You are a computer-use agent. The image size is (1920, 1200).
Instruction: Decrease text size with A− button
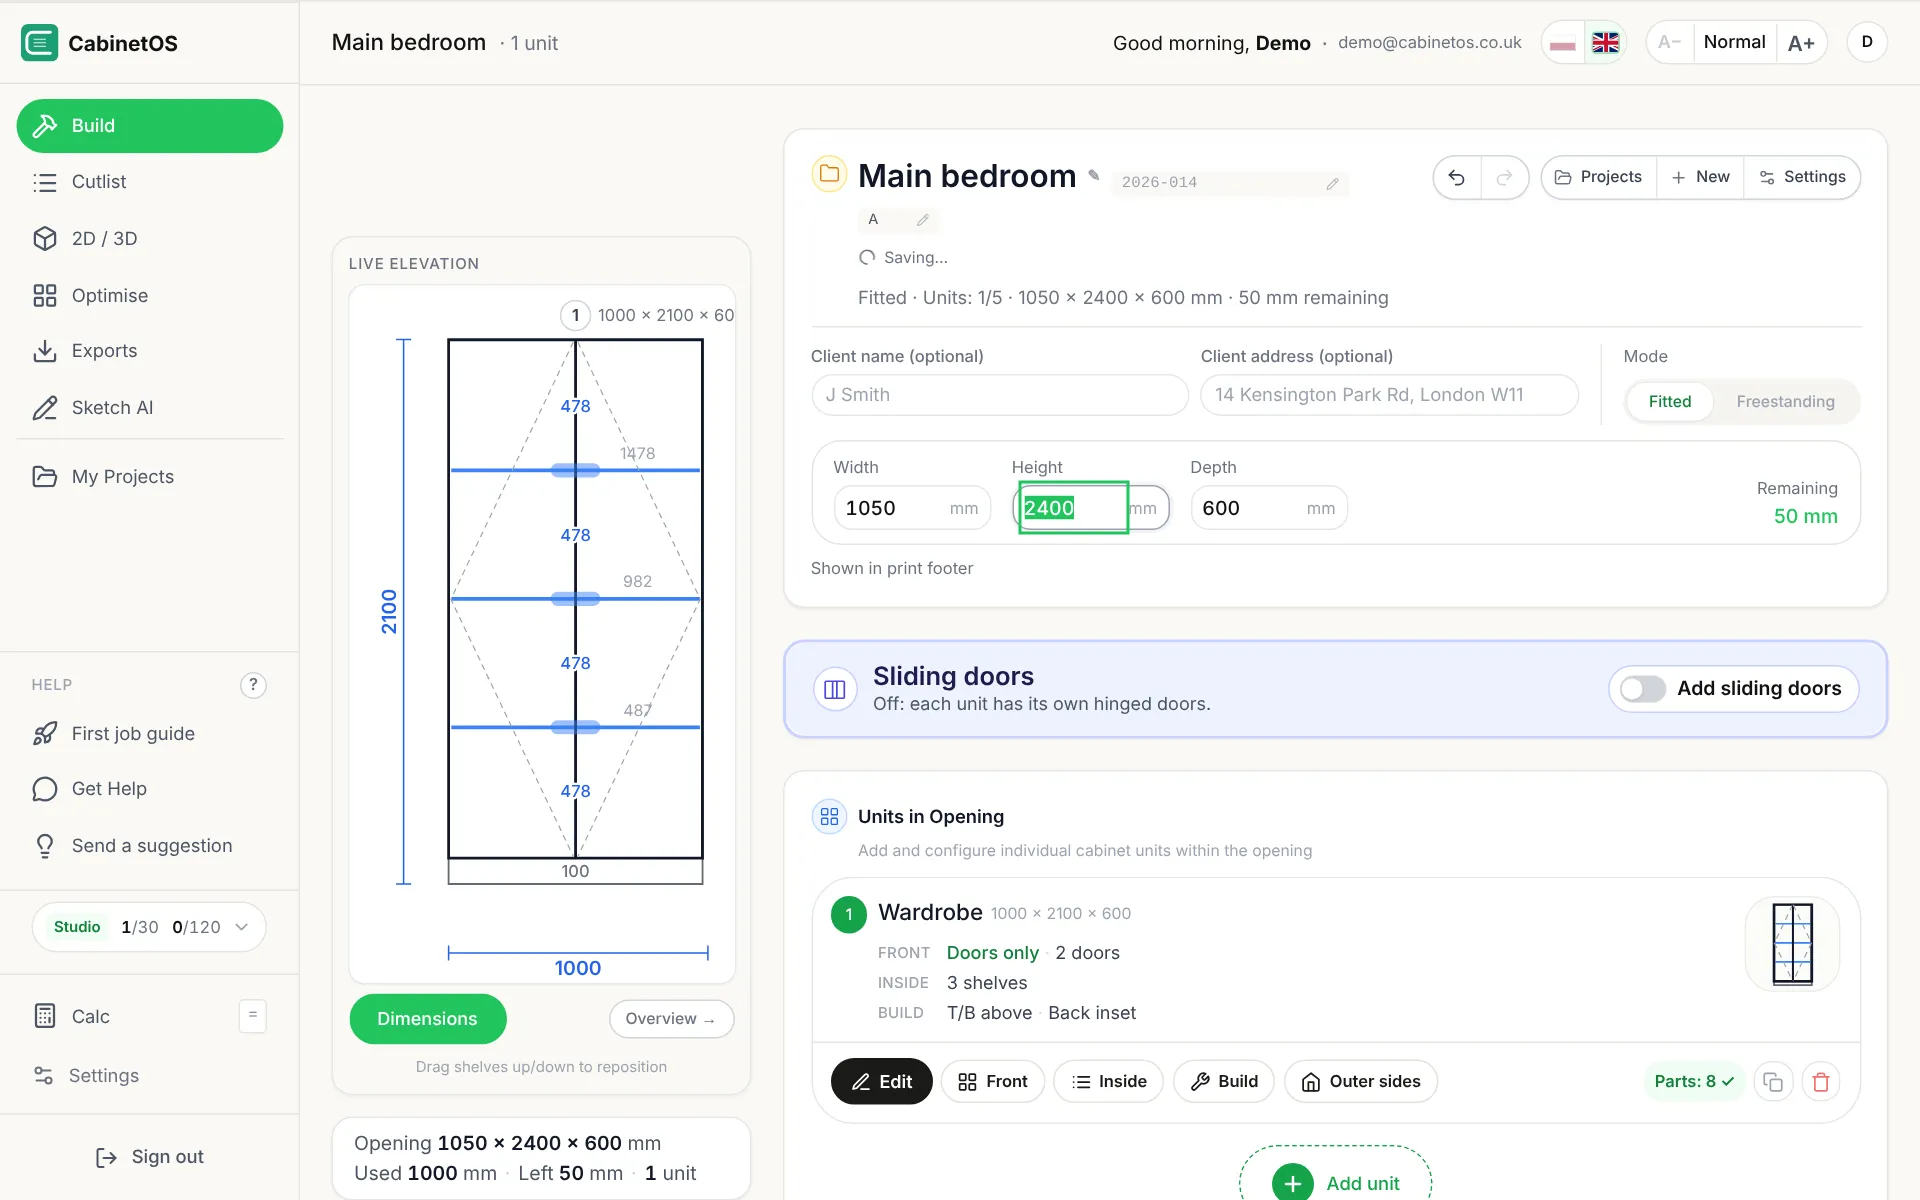pyautogui.click(x=1669, y=42)
